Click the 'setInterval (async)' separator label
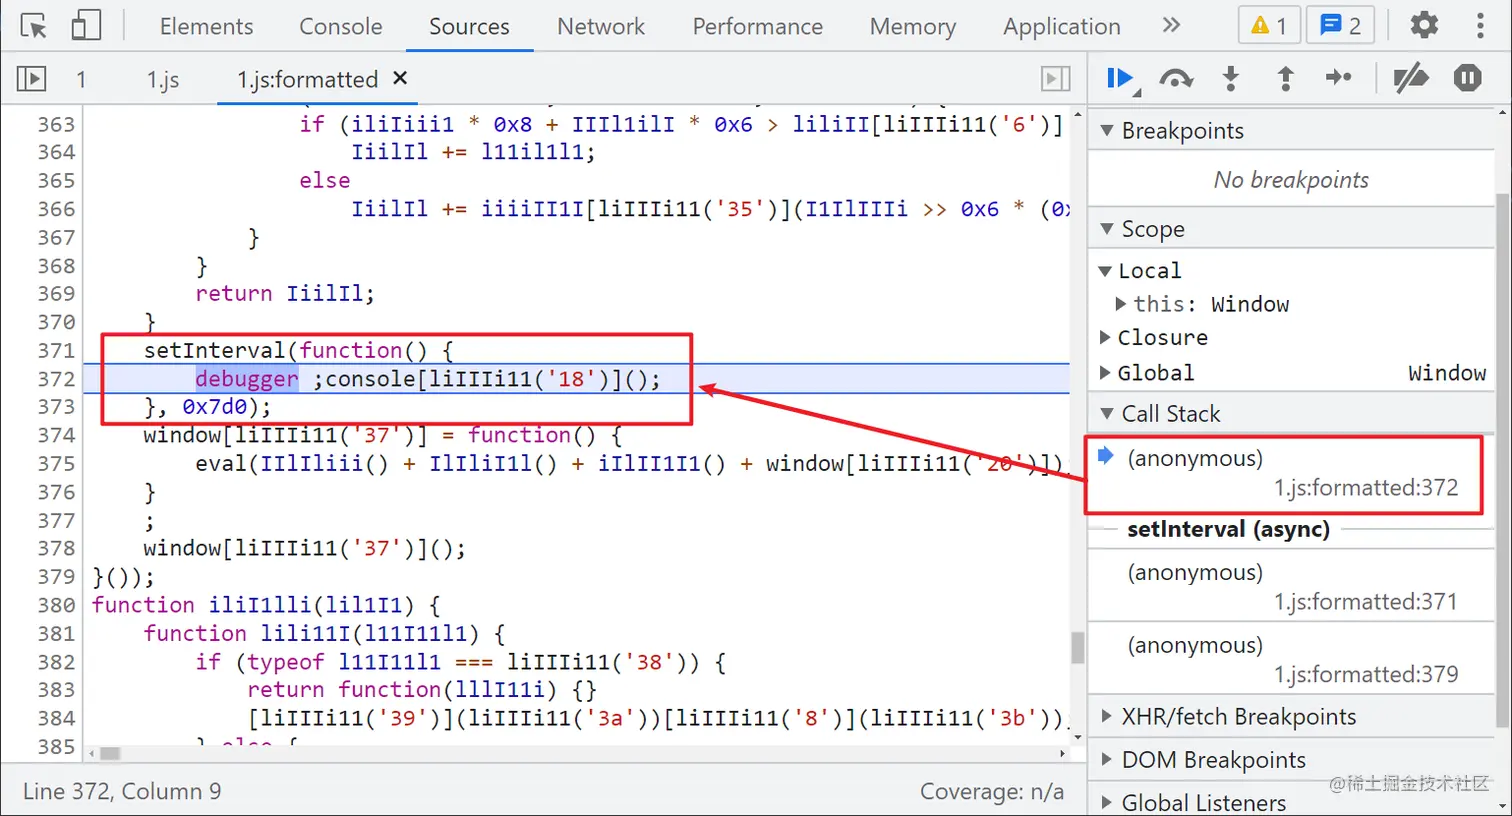The height and width of the screenshot is (816, 1512). pos(1228,529)
